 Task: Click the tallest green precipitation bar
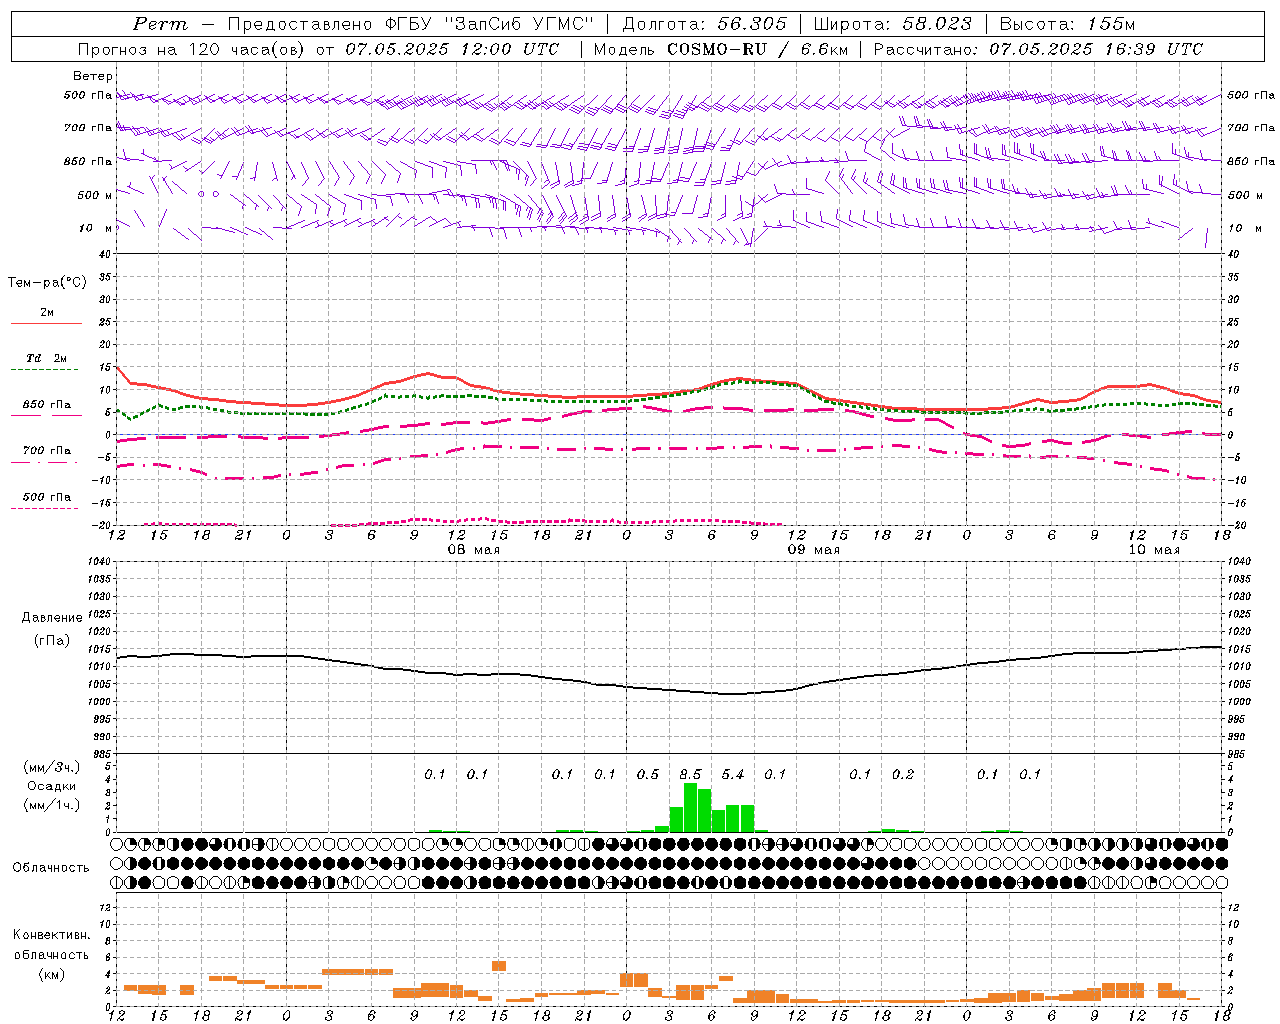tap(690, 808)
